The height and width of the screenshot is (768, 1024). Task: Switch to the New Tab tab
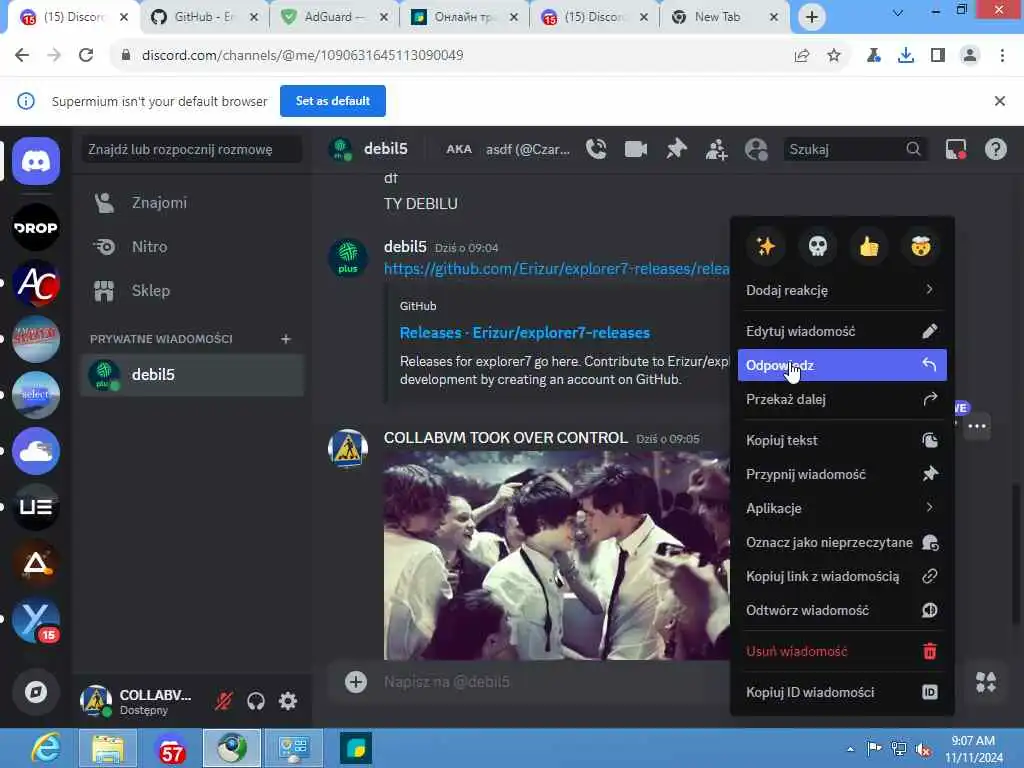tap(724, 17)
